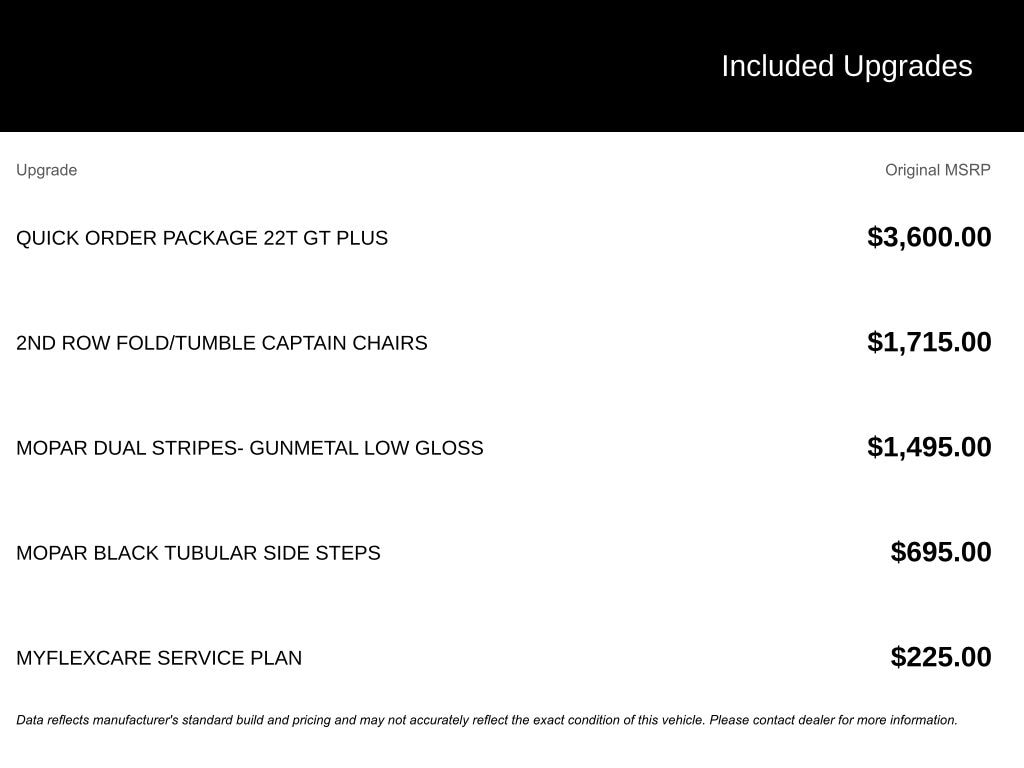The image size is (1024, 768).
Task: Click "Please contact dealer for more information"
Action: click(833, 720)
